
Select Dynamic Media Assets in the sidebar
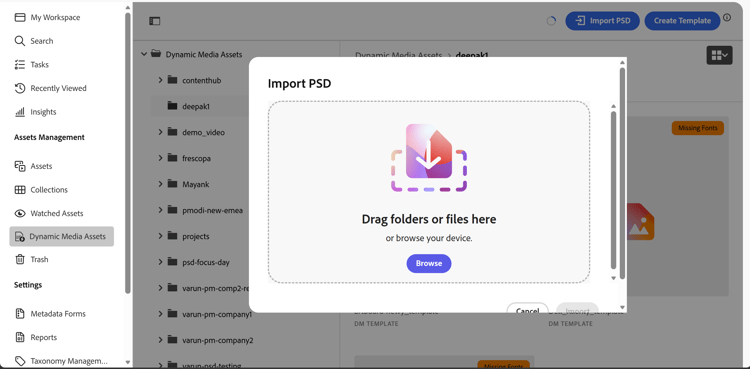(62, 236)
